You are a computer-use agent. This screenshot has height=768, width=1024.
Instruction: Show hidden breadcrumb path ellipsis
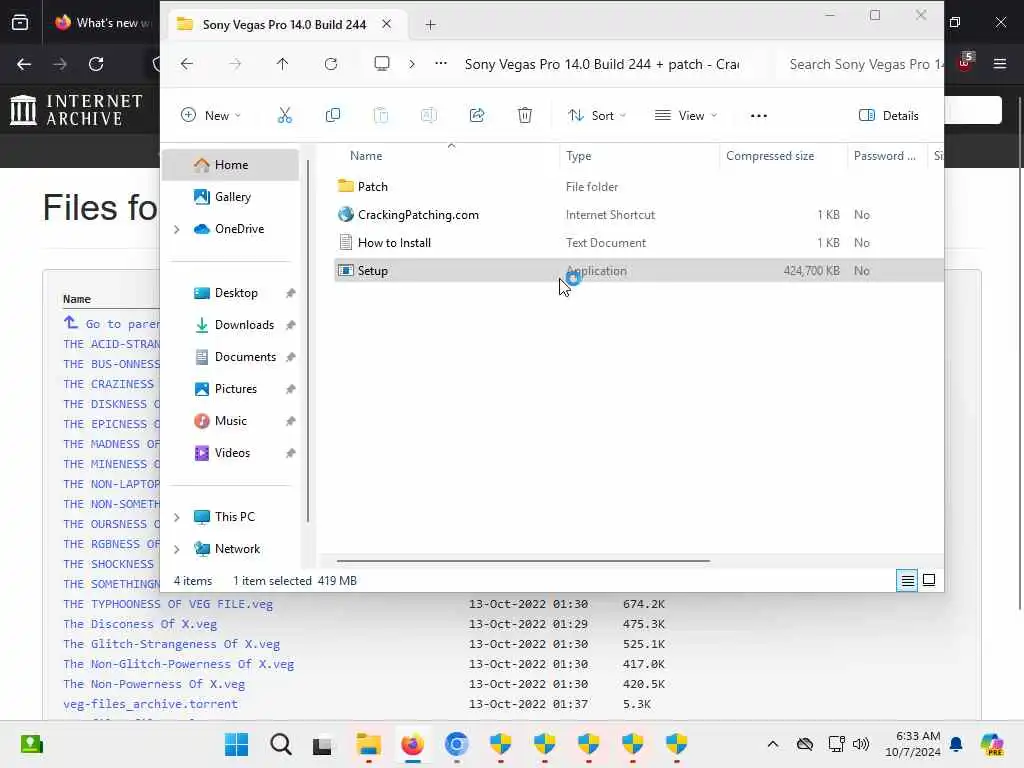tap(441, 63)
